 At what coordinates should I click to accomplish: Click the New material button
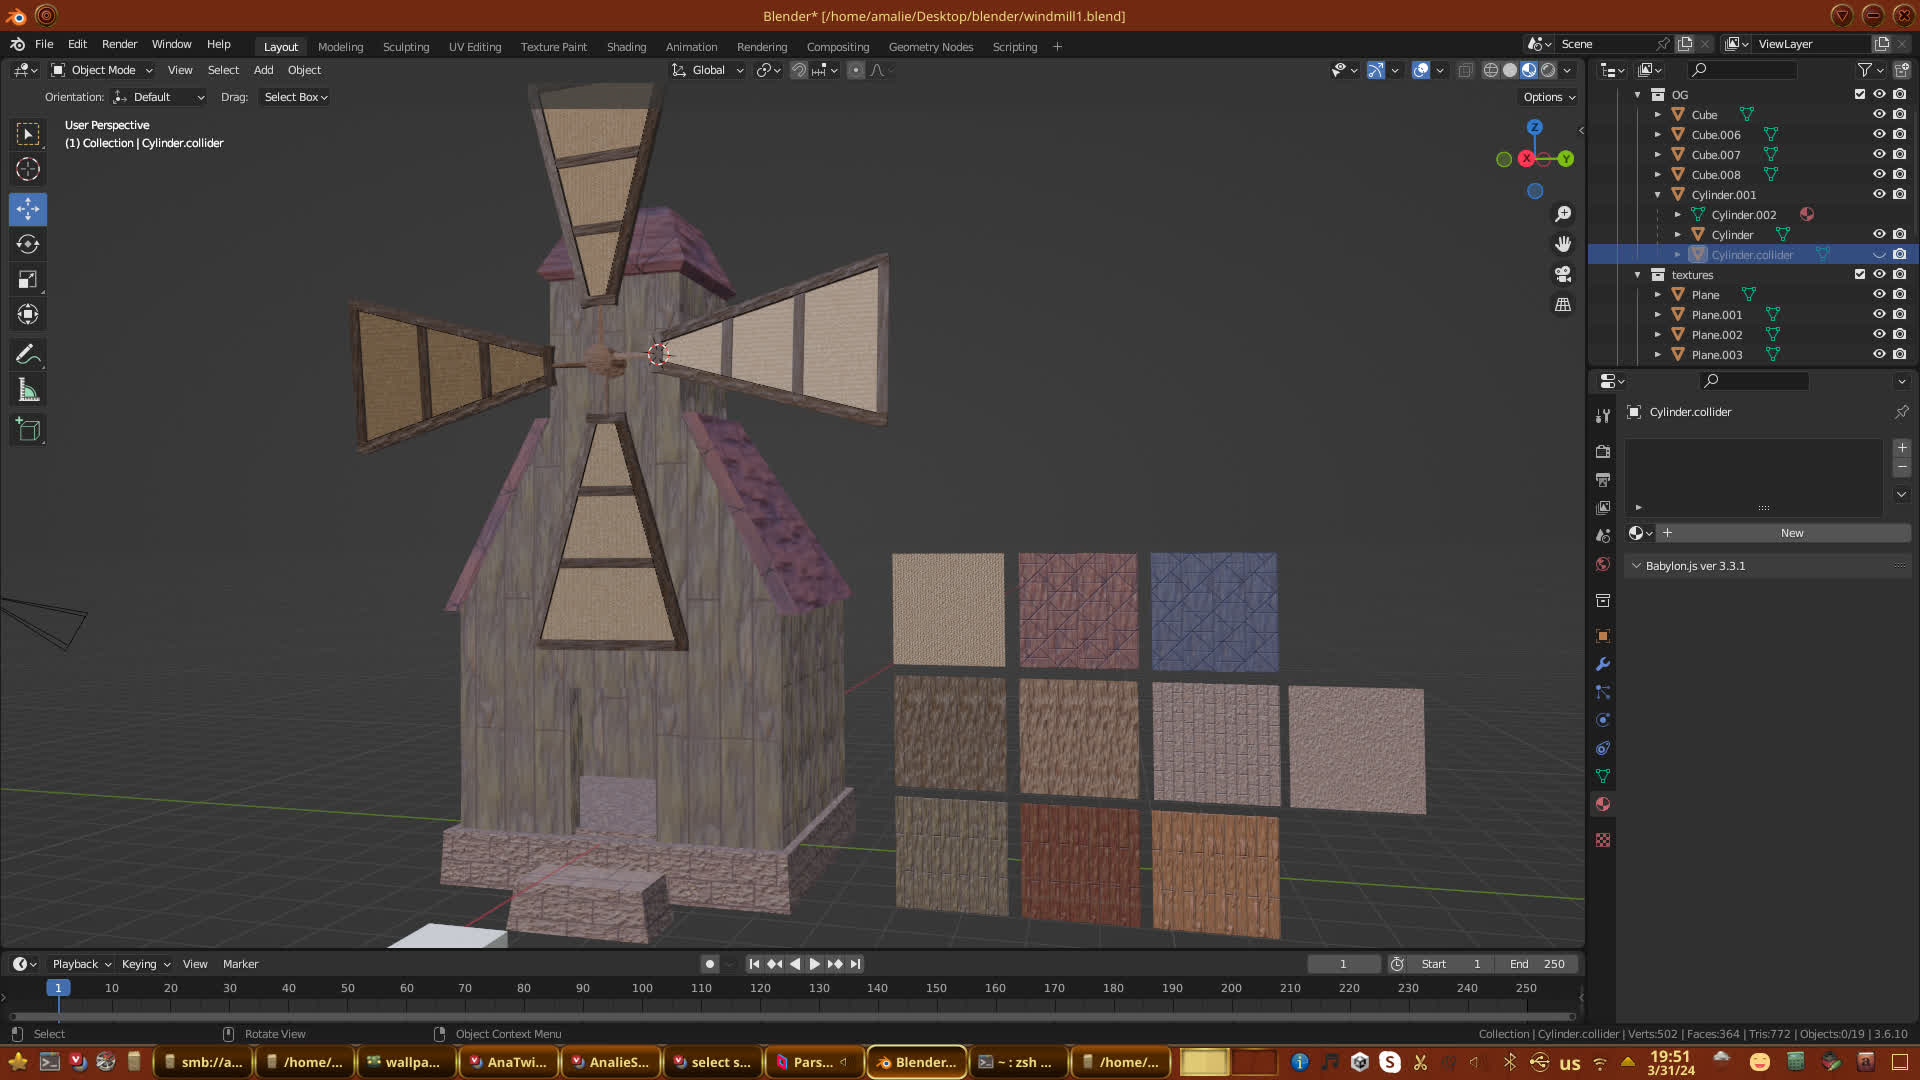tap(1791, 533)
